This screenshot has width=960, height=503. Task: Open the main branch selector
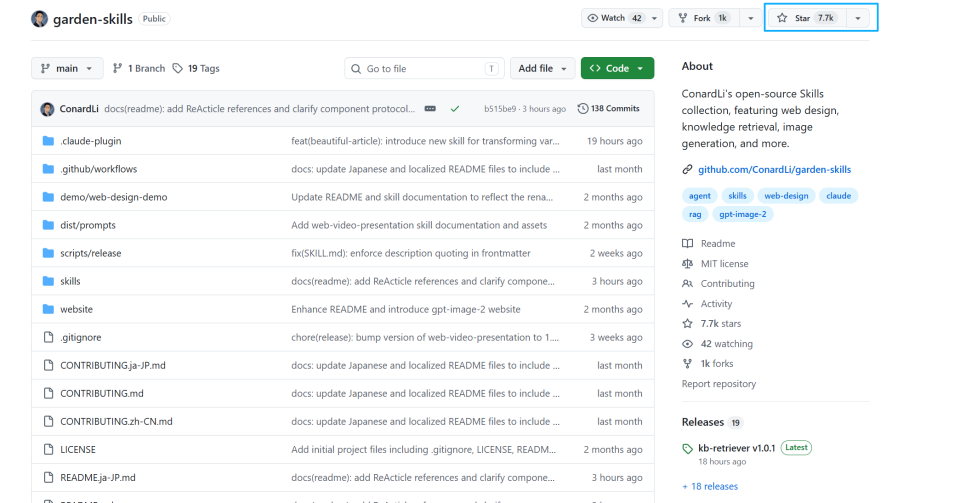(x=67, y=69)
